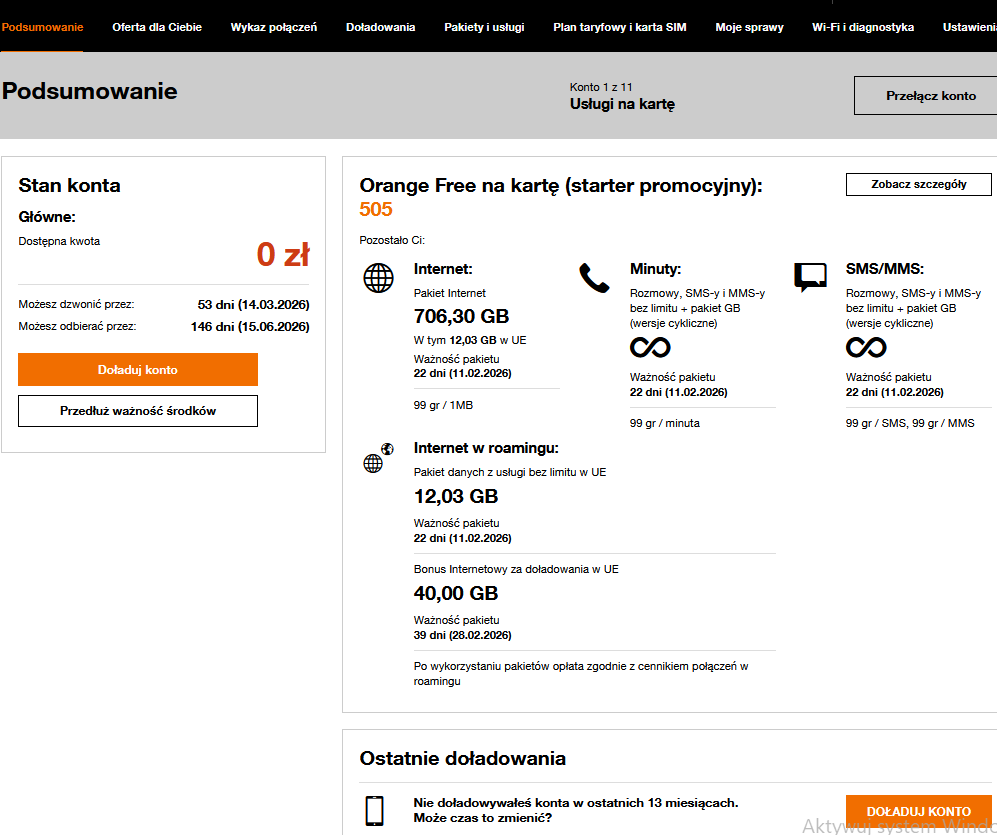Click the globe icon next to Internet
This screenshot has height=835, width=997.
click(x=378, y=278)
